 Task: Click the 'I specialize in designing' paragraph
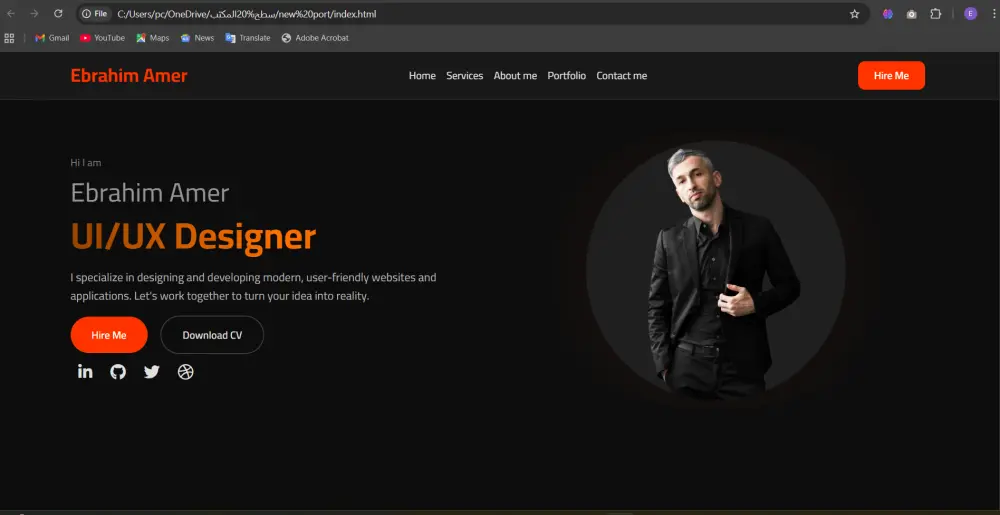[253, 287]
